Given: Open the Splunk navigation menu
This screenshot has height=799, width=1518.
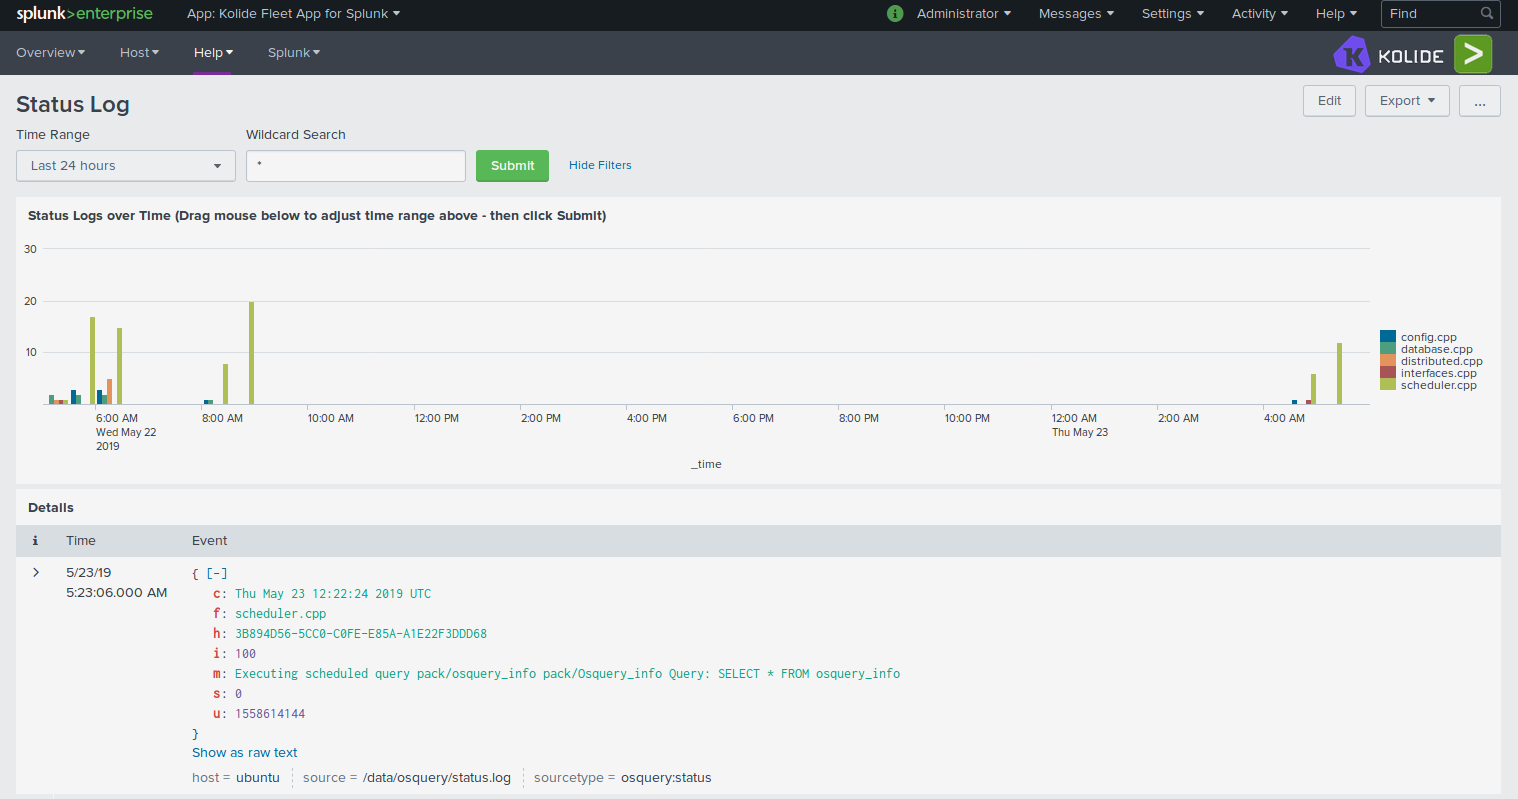Looking at the screenshot, I should point(294,53).
